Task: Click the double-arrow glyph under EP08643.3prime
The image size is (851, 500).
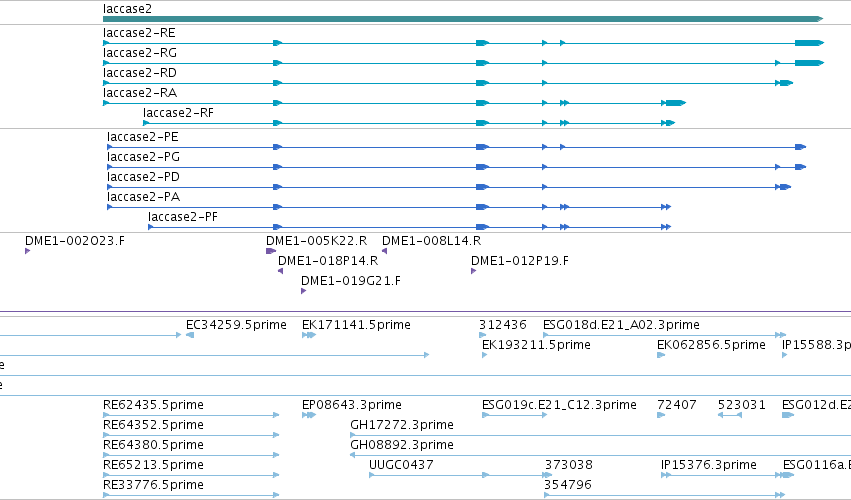Action: click(x=309, y=415)
